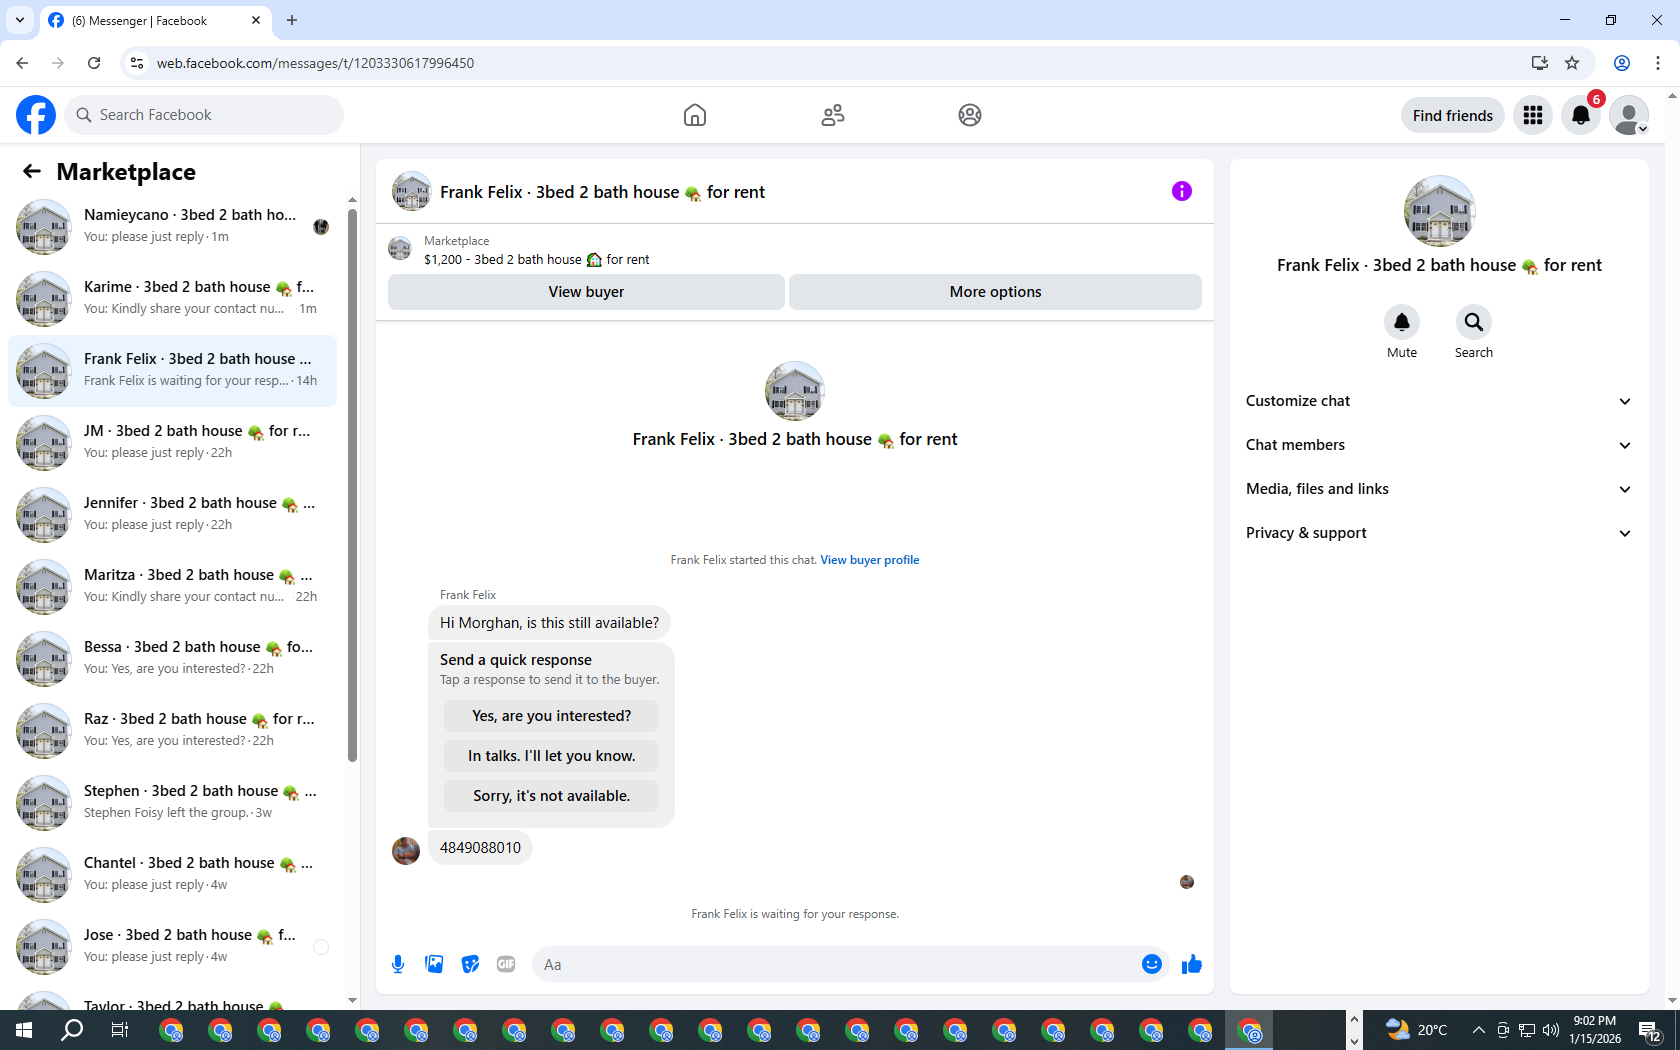Expand the Chat members section
1680x1050 pixels.
tap(1439, 445)
